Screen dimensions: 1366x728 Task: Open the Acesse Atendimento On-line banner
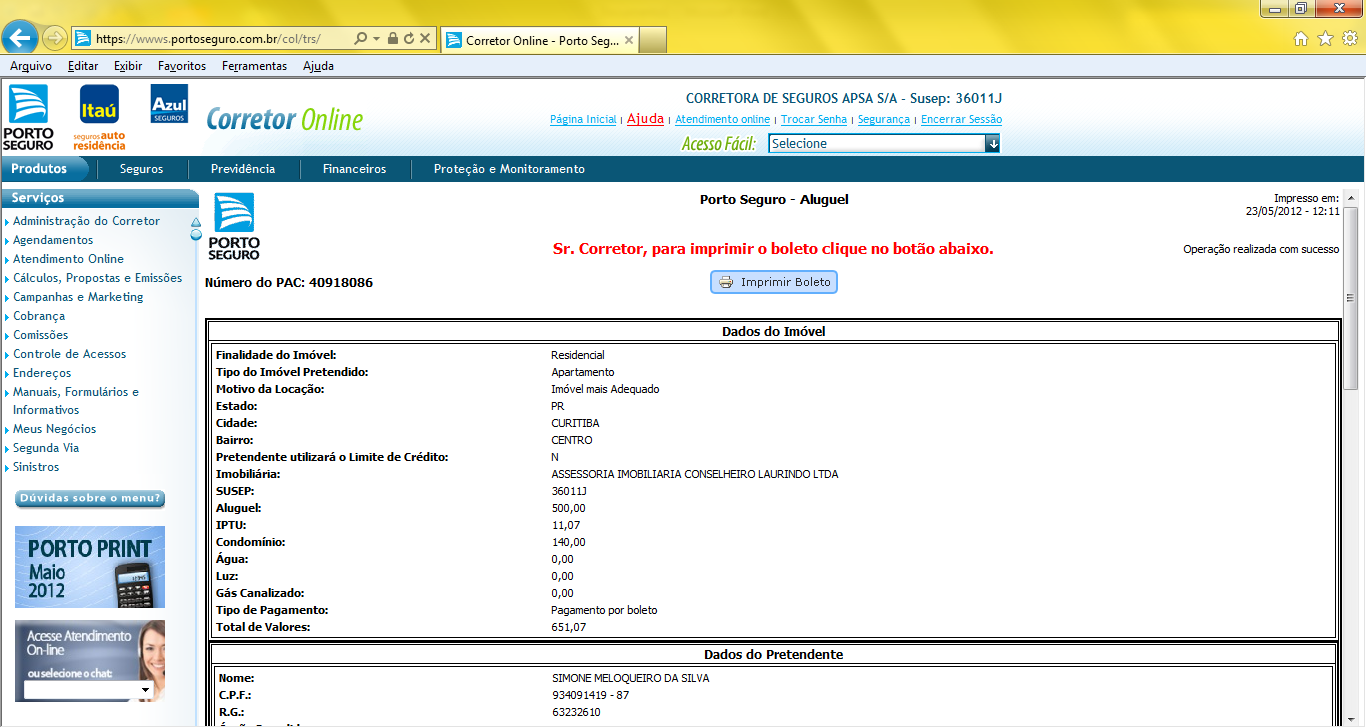pyautogui.click(x=90, y=661)
